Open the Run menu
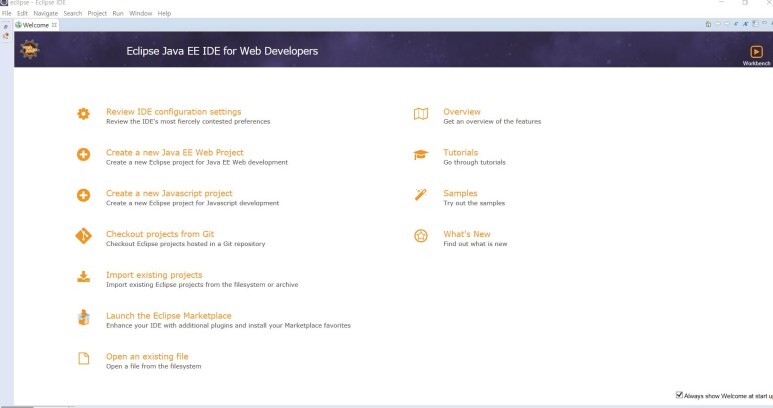The height and width of the screenshot is (408, 773). coord(118,13)
